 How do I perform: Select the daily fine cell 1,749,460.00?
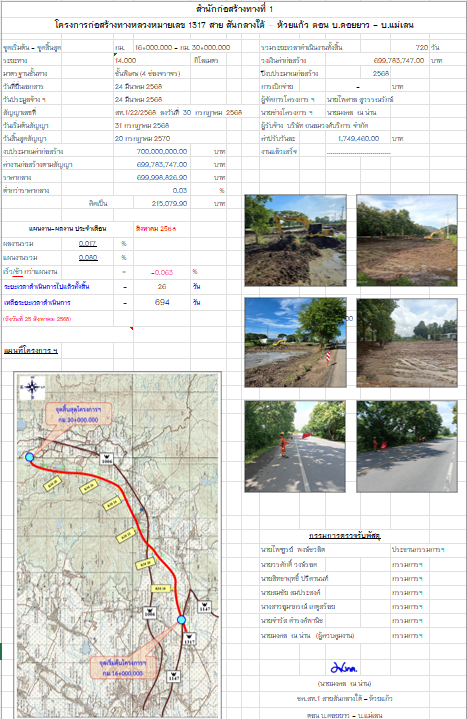pos(358,138)
